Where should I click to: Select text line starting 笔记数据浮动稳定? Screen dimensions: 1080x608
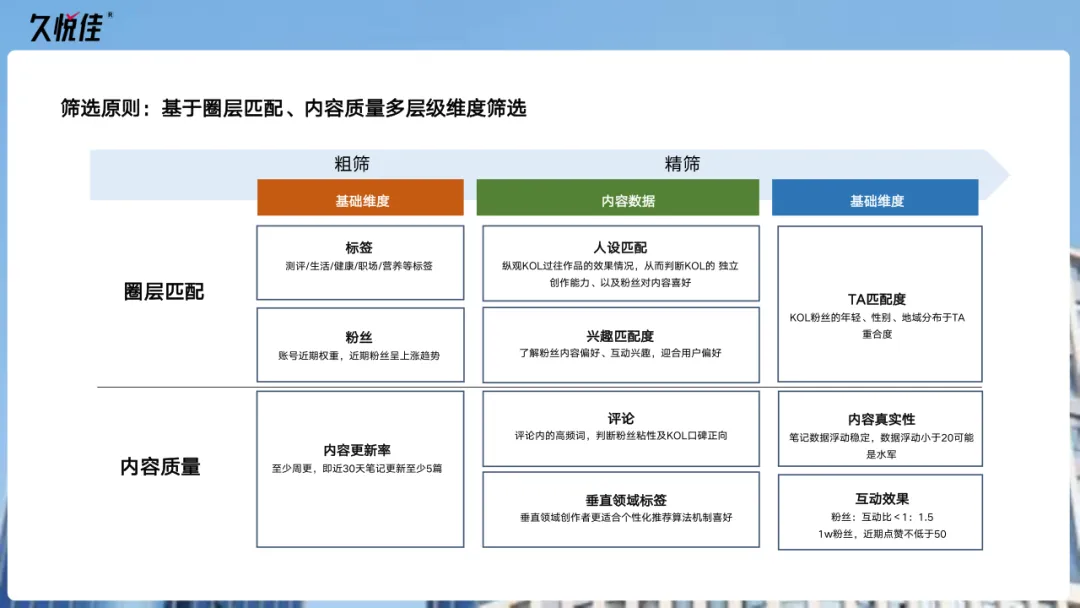coord(881,437)
